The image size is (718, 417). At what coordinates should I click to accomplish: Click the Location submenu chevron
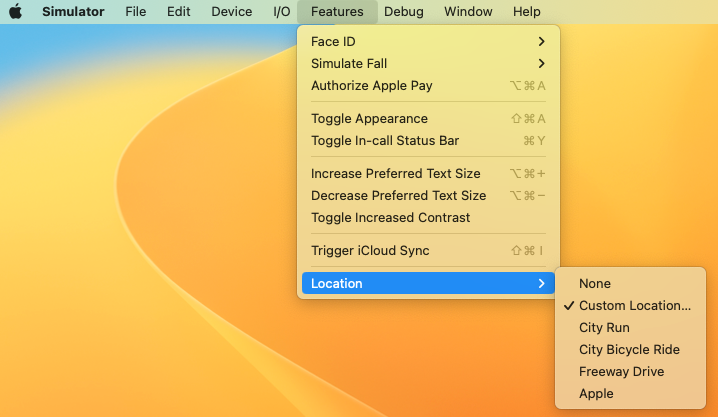[541, 283]
